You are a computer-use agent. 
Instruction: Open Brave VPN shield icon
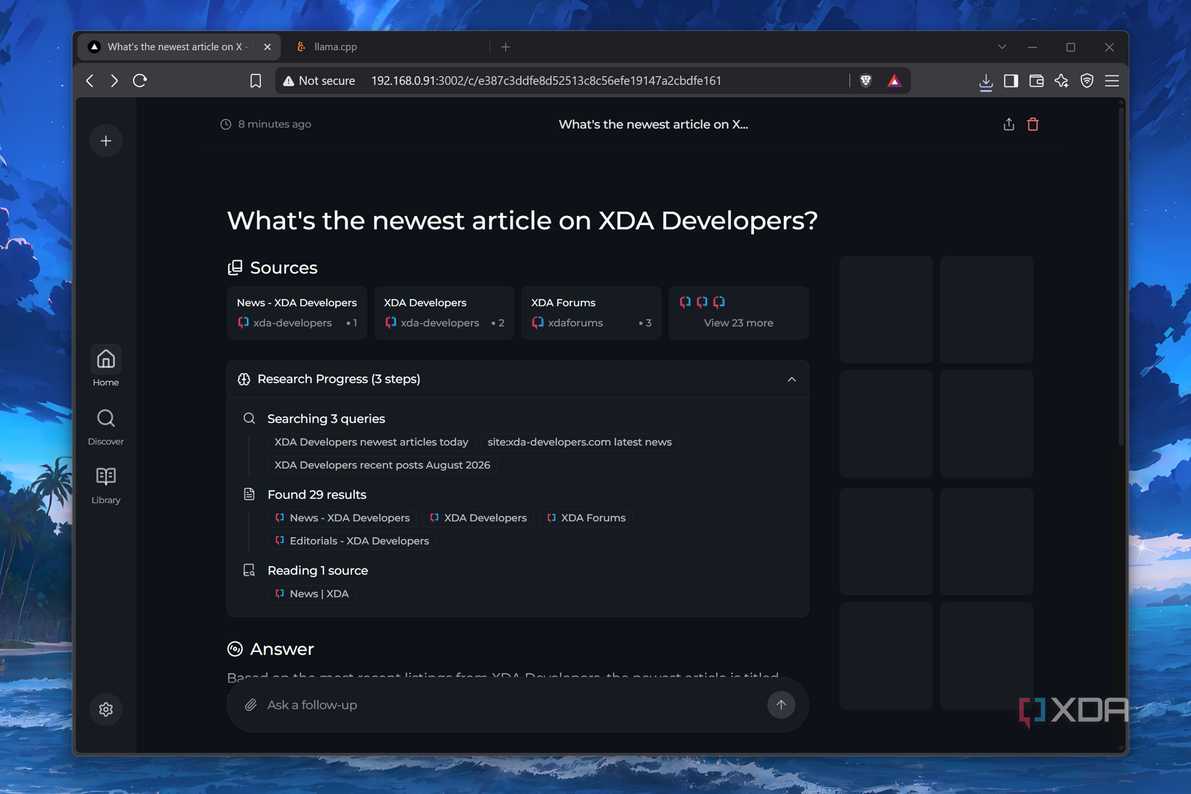click(x=1087, y=81)
